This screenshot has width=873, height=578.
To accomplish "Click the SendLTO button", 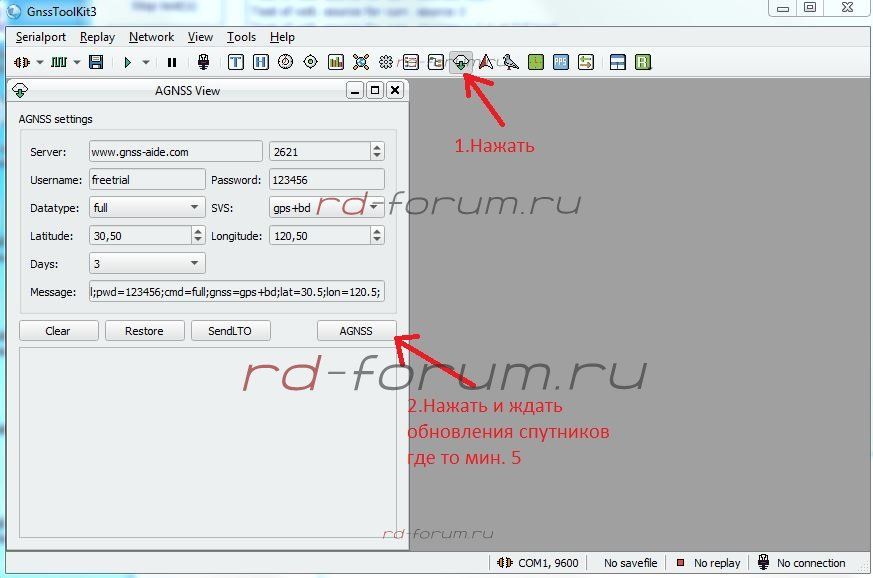I will tap(230, 331).
